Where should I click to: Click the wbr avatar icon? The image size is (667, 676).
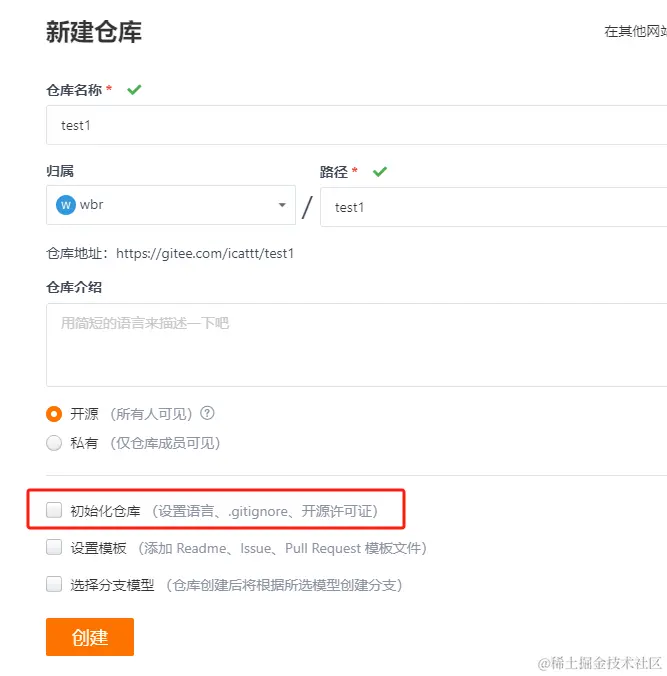[66, 204]
